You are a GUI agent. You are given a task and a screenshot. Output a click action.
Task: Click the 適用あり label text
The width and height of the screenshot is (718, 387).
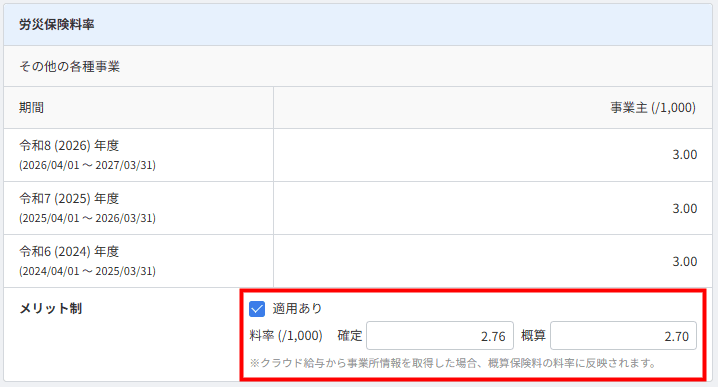pos(298,309)
